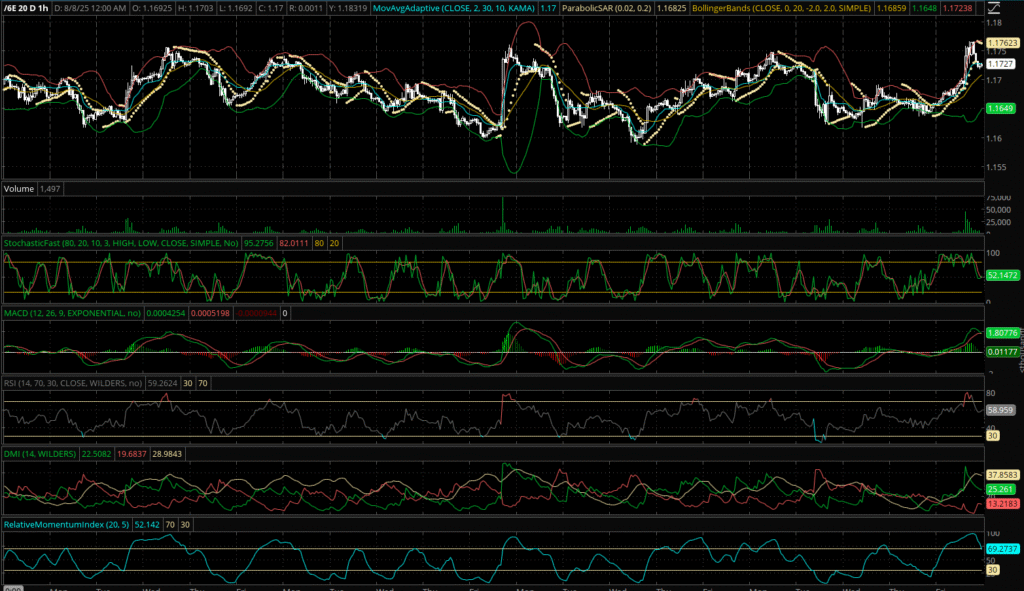The height and width of the screenshot is (591, 1024).
Task: Open the RSI (14, 70, 30) study label
Action: point(72,383)
